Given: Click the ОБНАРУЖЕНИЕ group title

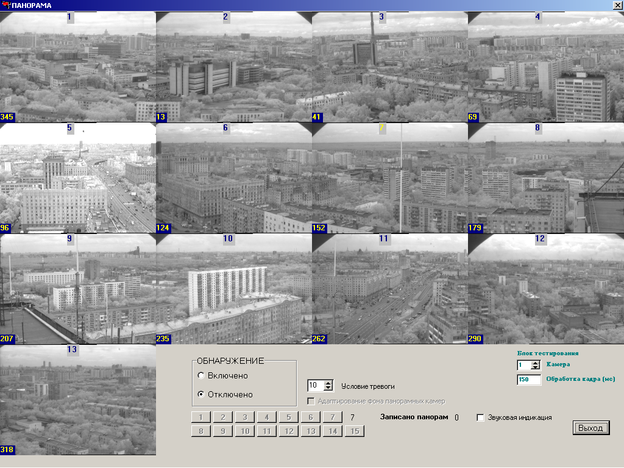Looking at the screenshot, I should coord(230,361).
